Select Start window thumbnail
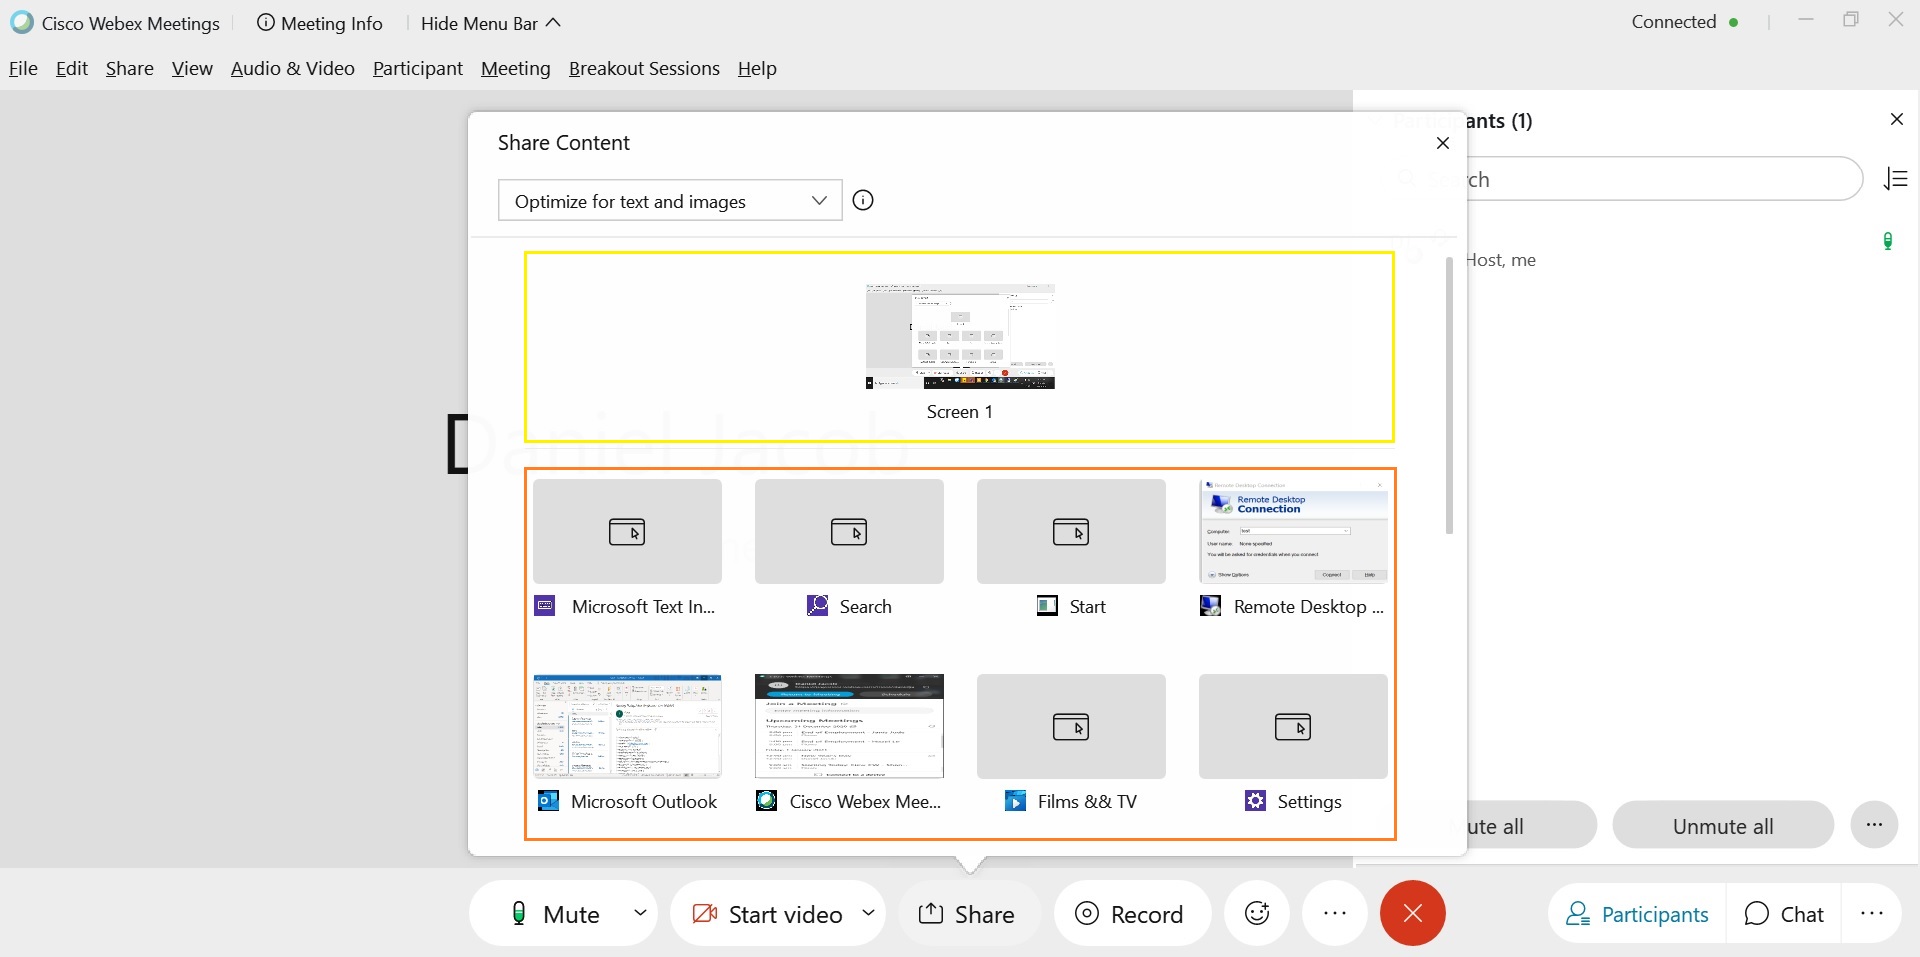Image resolution: width=1920 pixels, height=957 pixels. click(x=1071, y=531)
